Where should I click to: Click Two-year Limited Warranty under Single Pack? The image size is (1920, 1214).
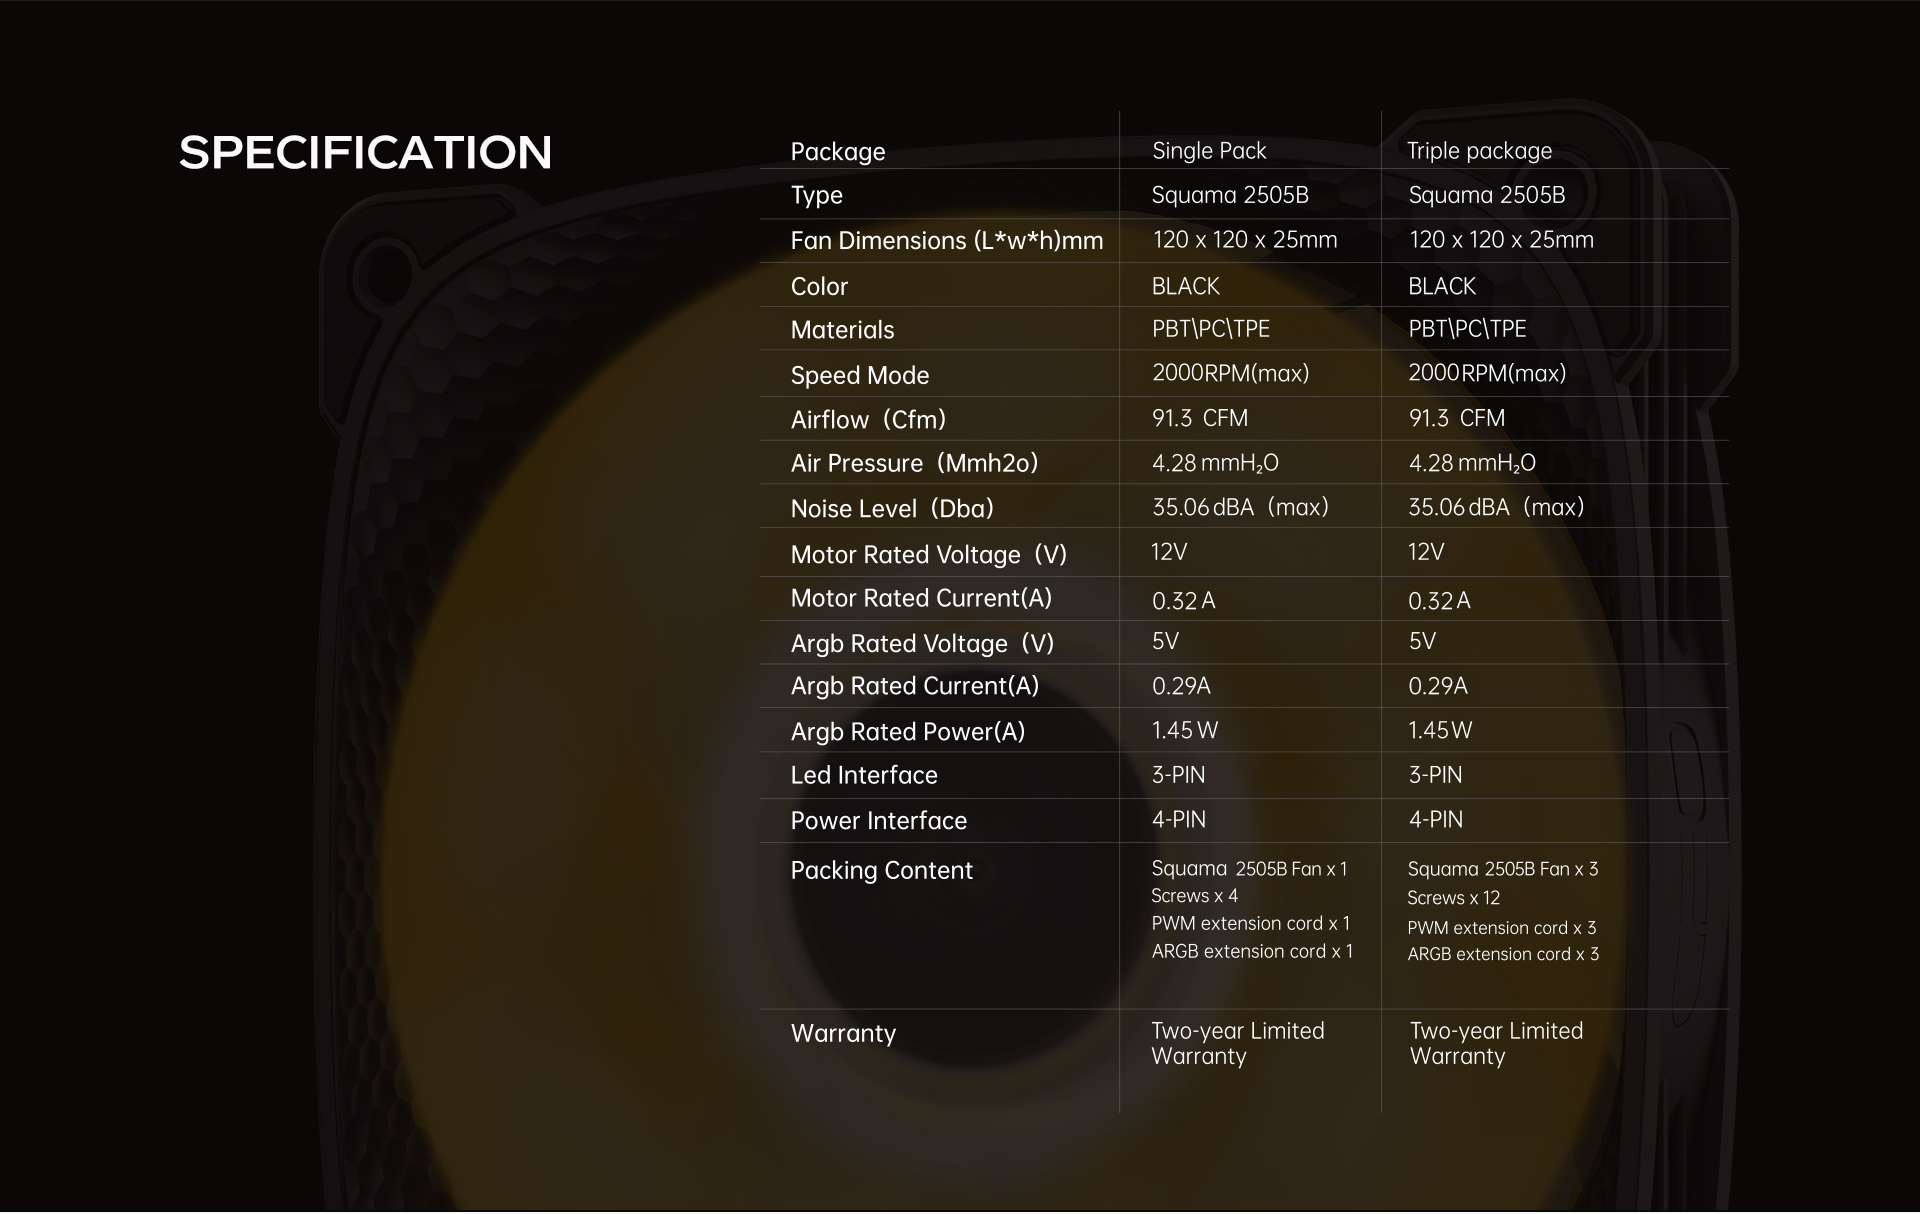point(1238,1044)
